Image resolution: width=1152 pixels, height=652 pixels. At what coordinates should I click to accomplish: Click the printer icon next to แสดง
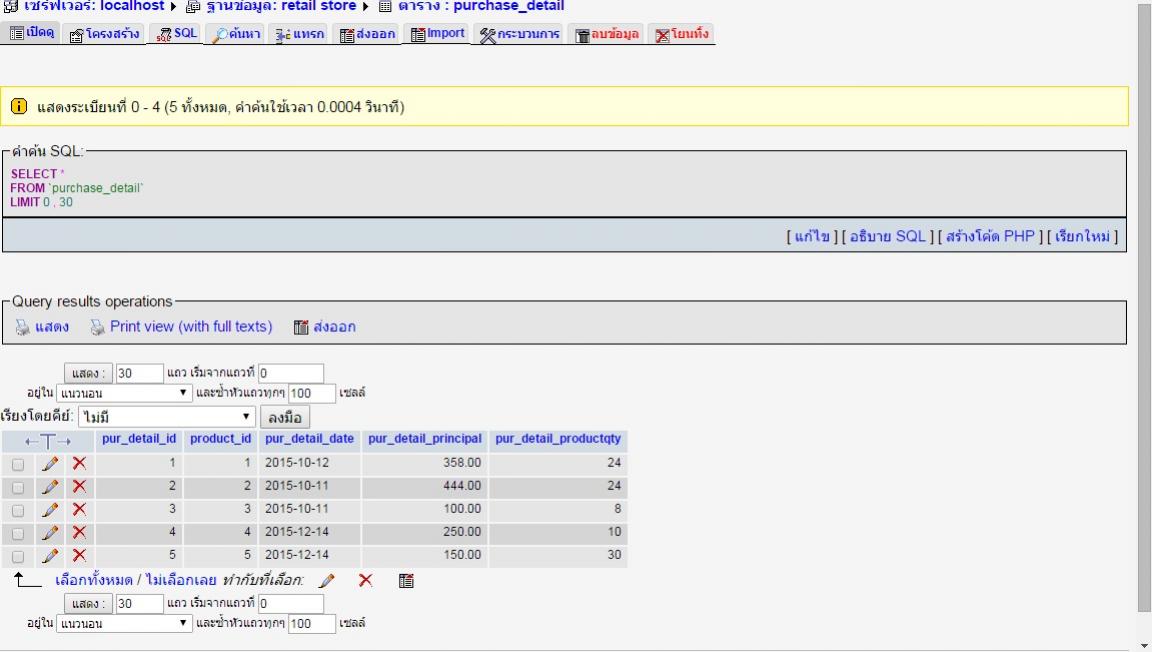23,327
